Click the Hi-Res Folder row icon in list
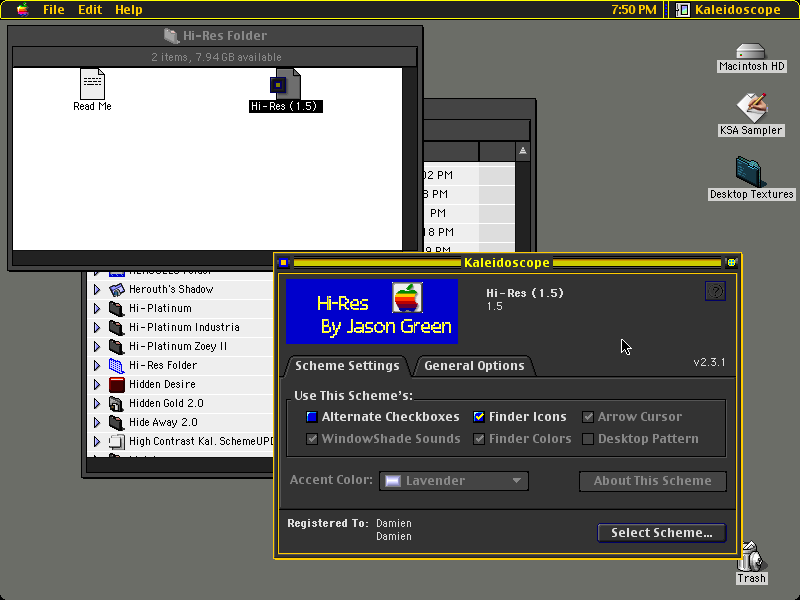This screenshot has height=600, width=800. tap(117, 366)
